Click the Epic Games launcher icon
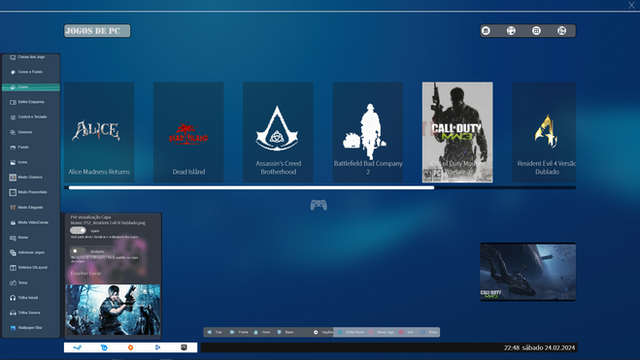The image size is (640, 360). [184, 347]
